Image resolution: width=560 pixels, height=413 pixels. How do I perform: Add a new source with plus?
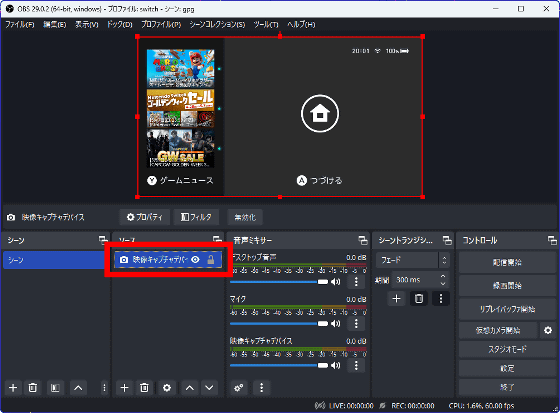[124, 388]
